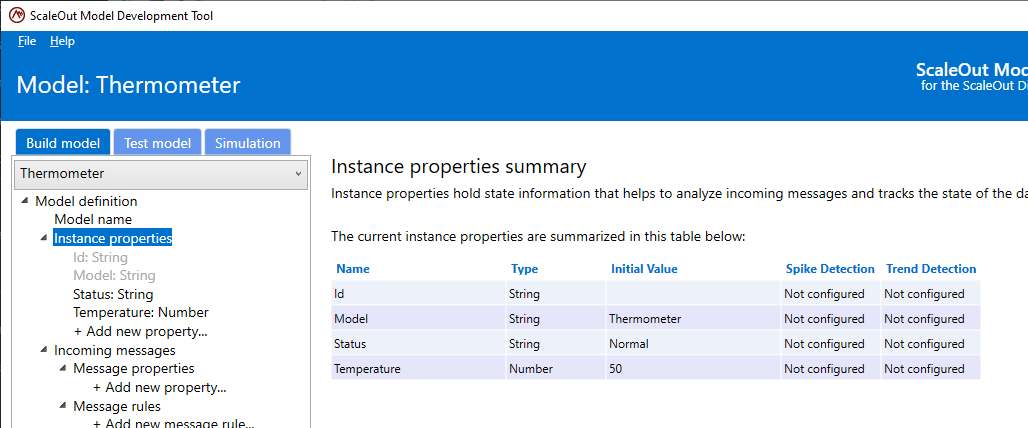
Task: Click Add new property under Instance properties
Action: pyautogui.click(x=141, y=332)
